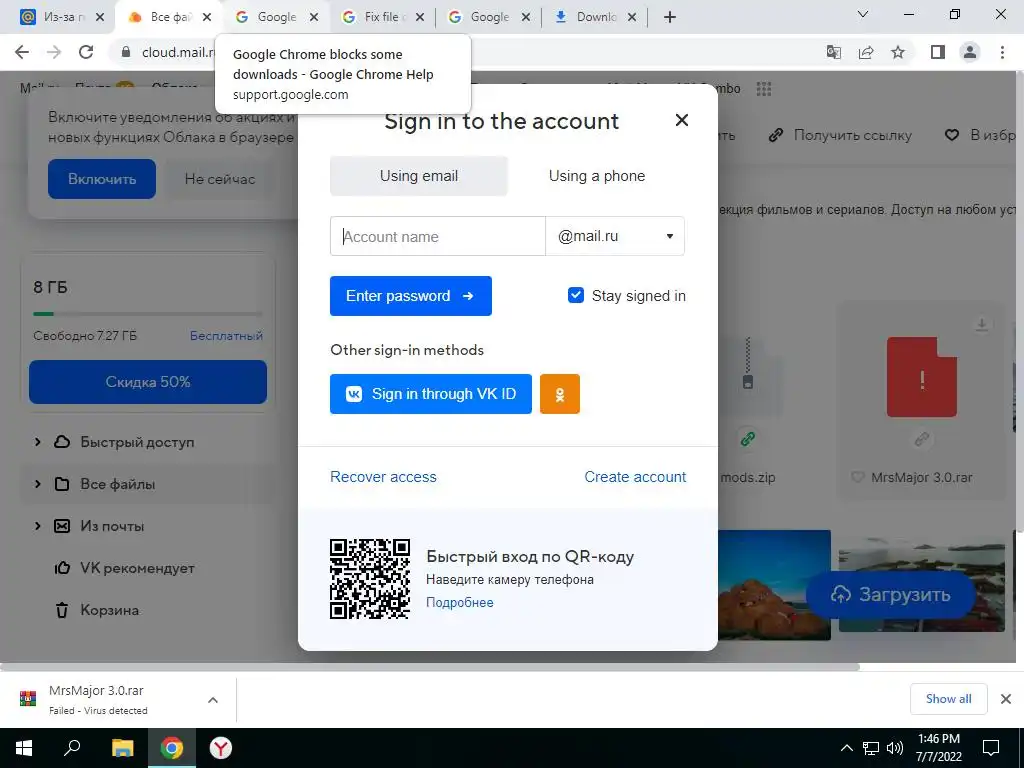This screenshot has width=1024, height=768.
Task: Click the Бесплатный plan link
Action: [226, 336]
